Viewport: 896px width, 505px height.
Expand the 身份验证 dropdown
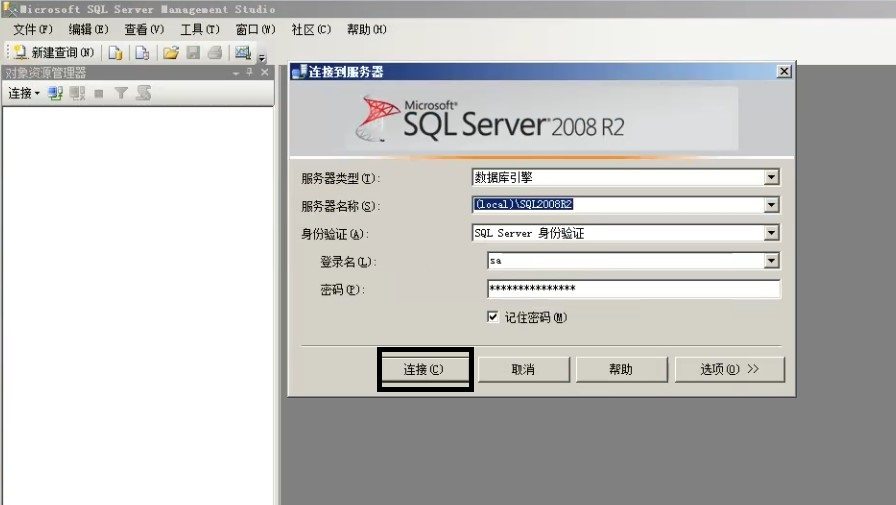tap(771, 233)
